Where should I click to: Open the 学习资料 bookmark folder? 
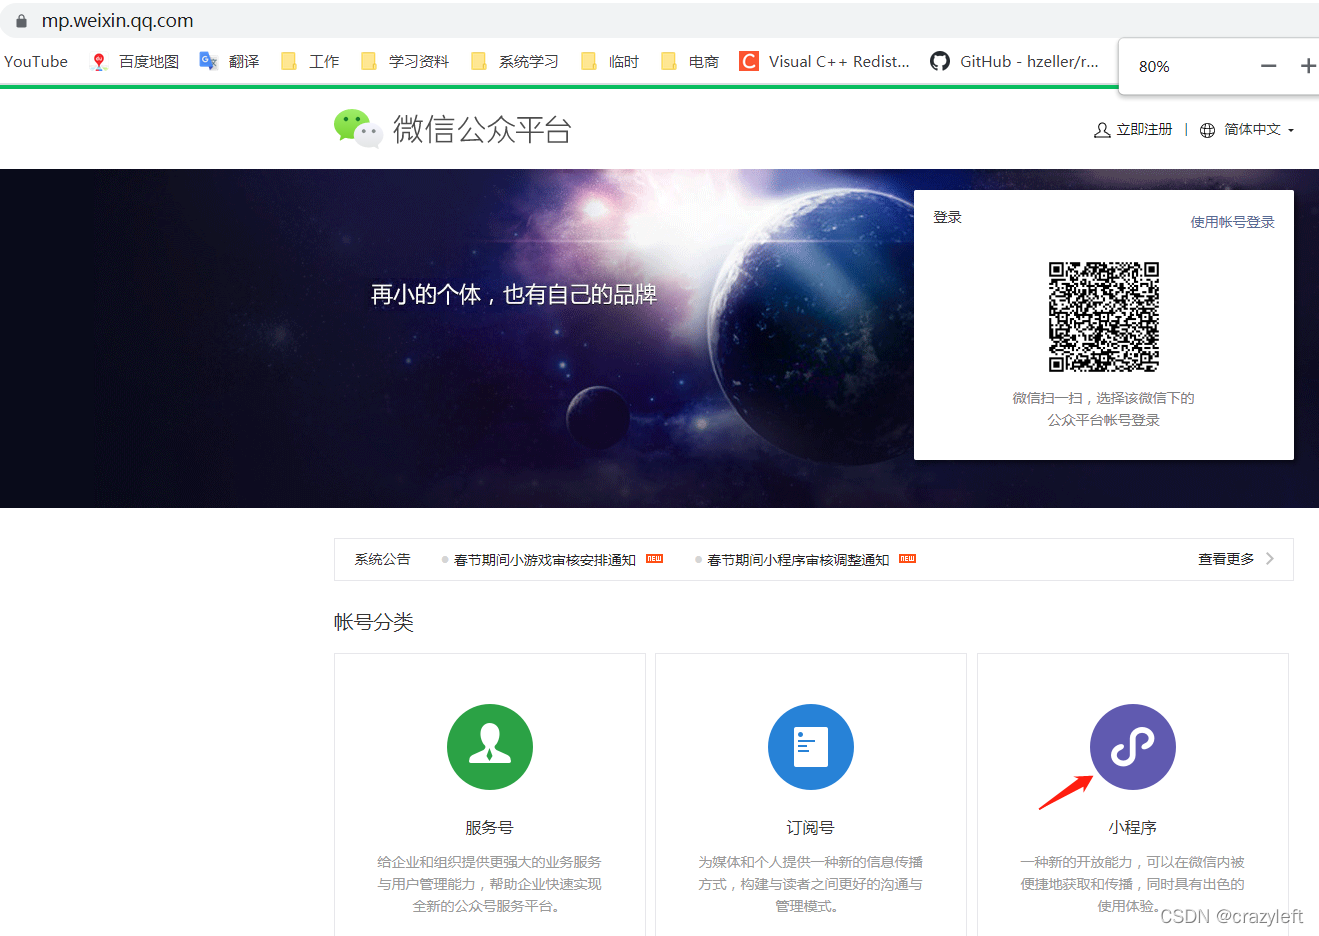tap(405, 62)
